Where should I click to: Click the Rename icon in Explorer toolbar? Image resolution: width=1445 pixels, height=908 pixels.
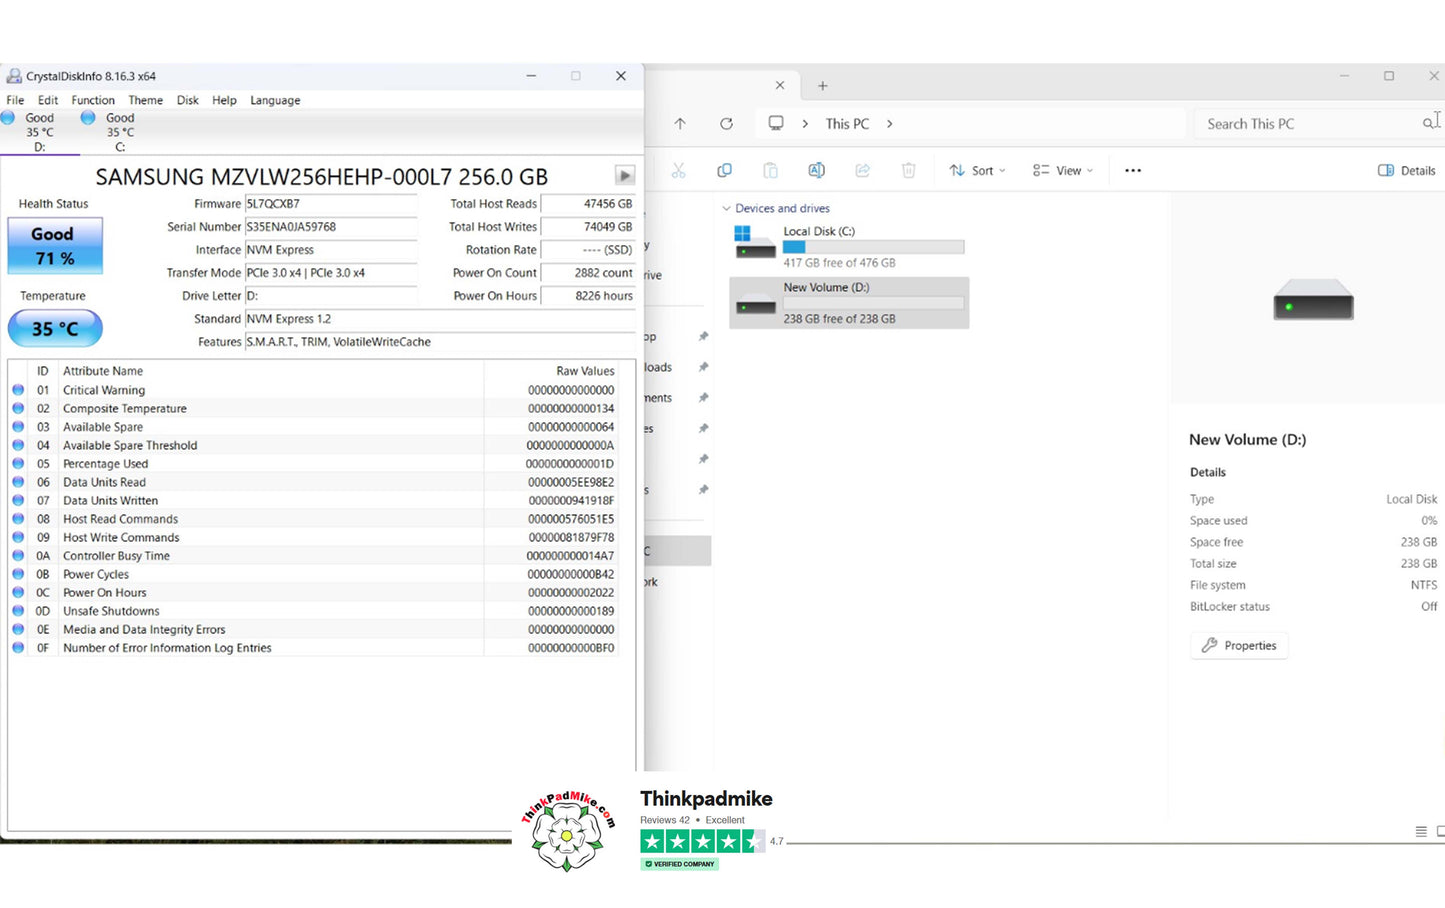[816, 171]
